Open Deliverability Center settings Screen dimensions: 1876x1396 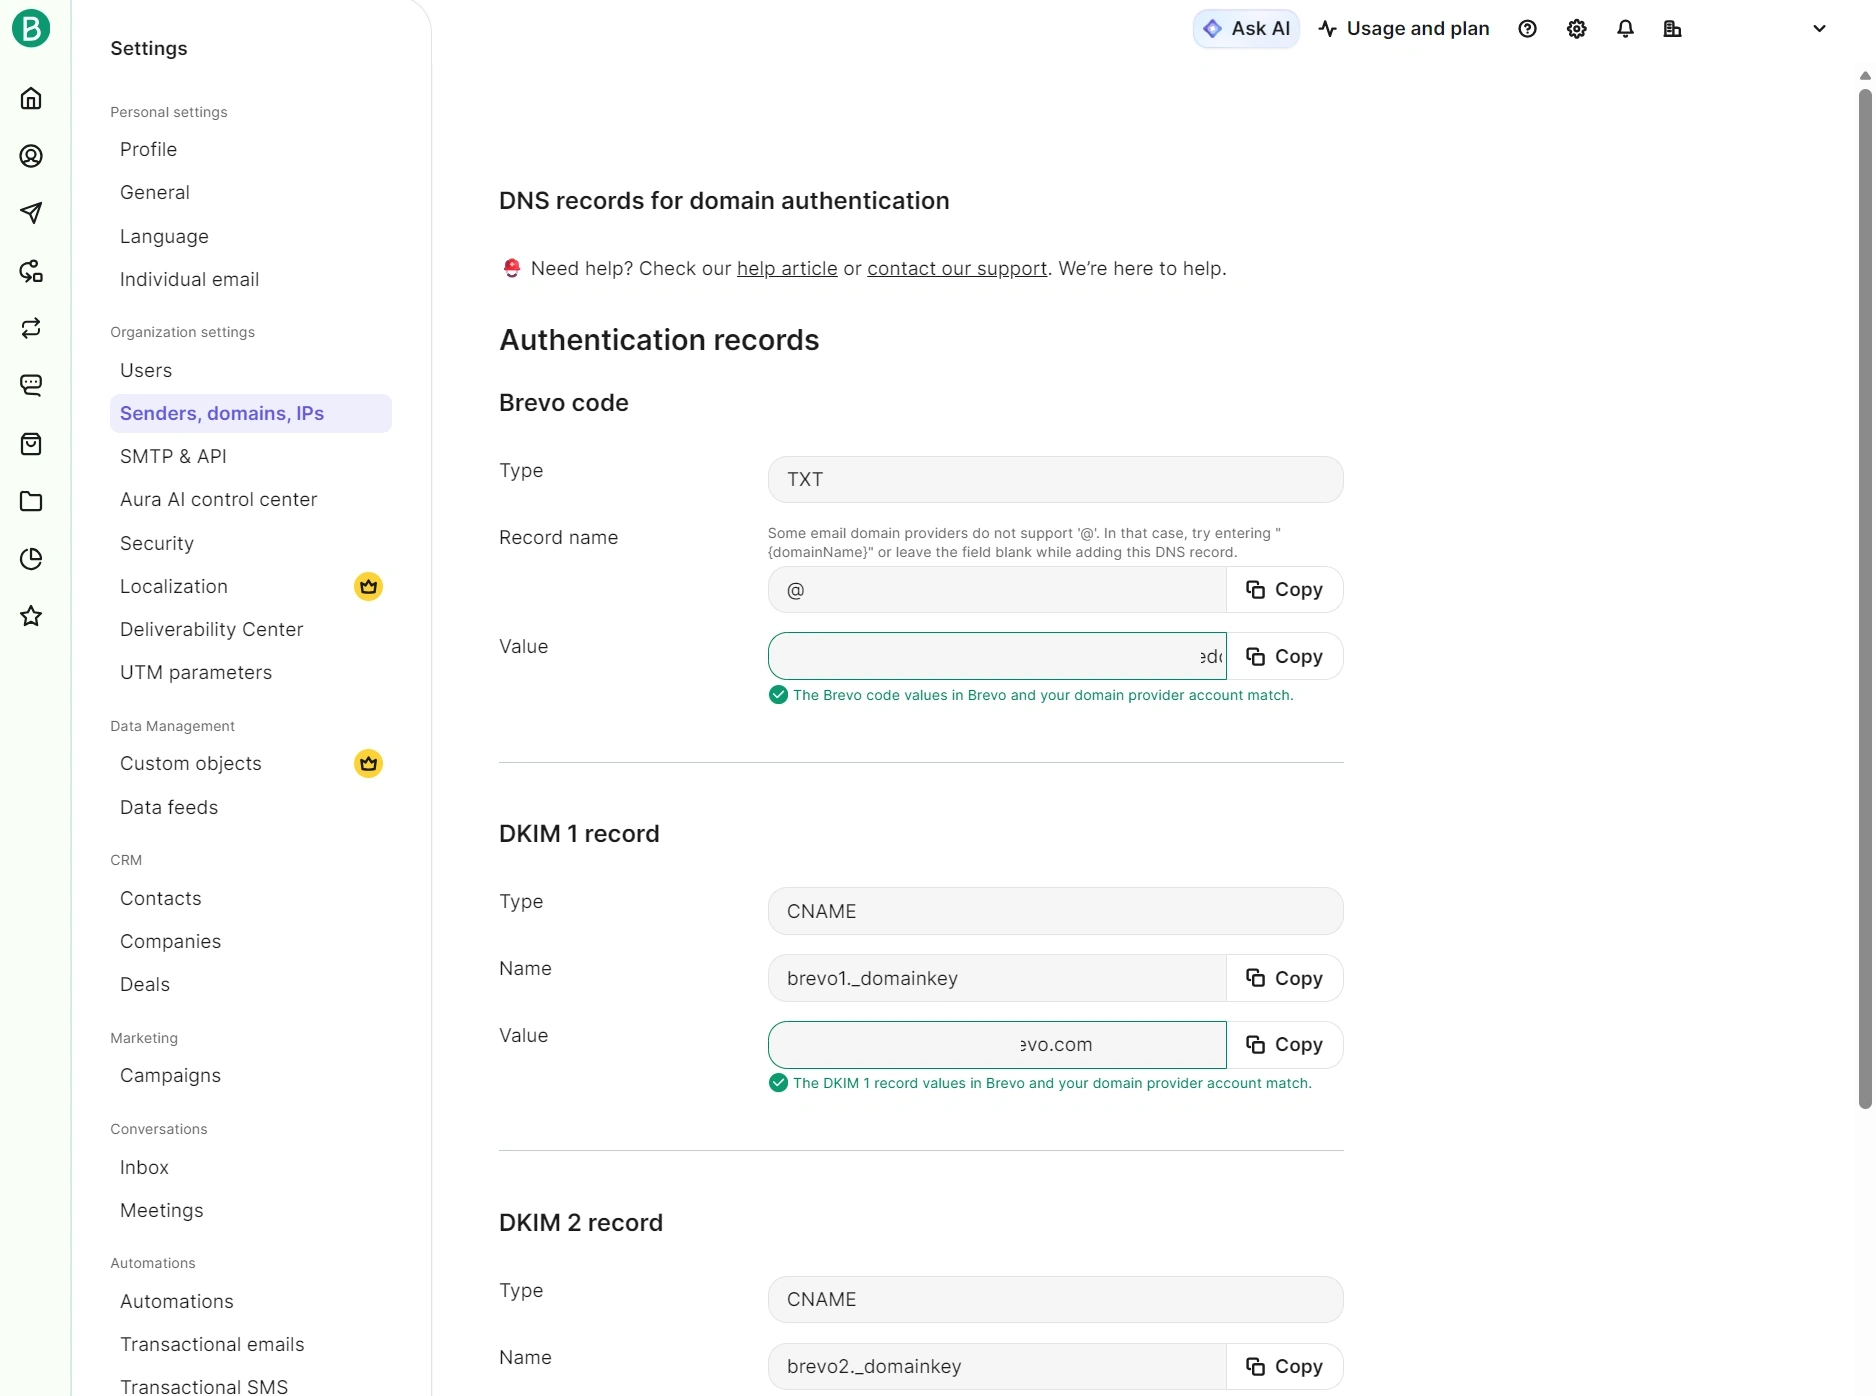(x=211, y=629)
